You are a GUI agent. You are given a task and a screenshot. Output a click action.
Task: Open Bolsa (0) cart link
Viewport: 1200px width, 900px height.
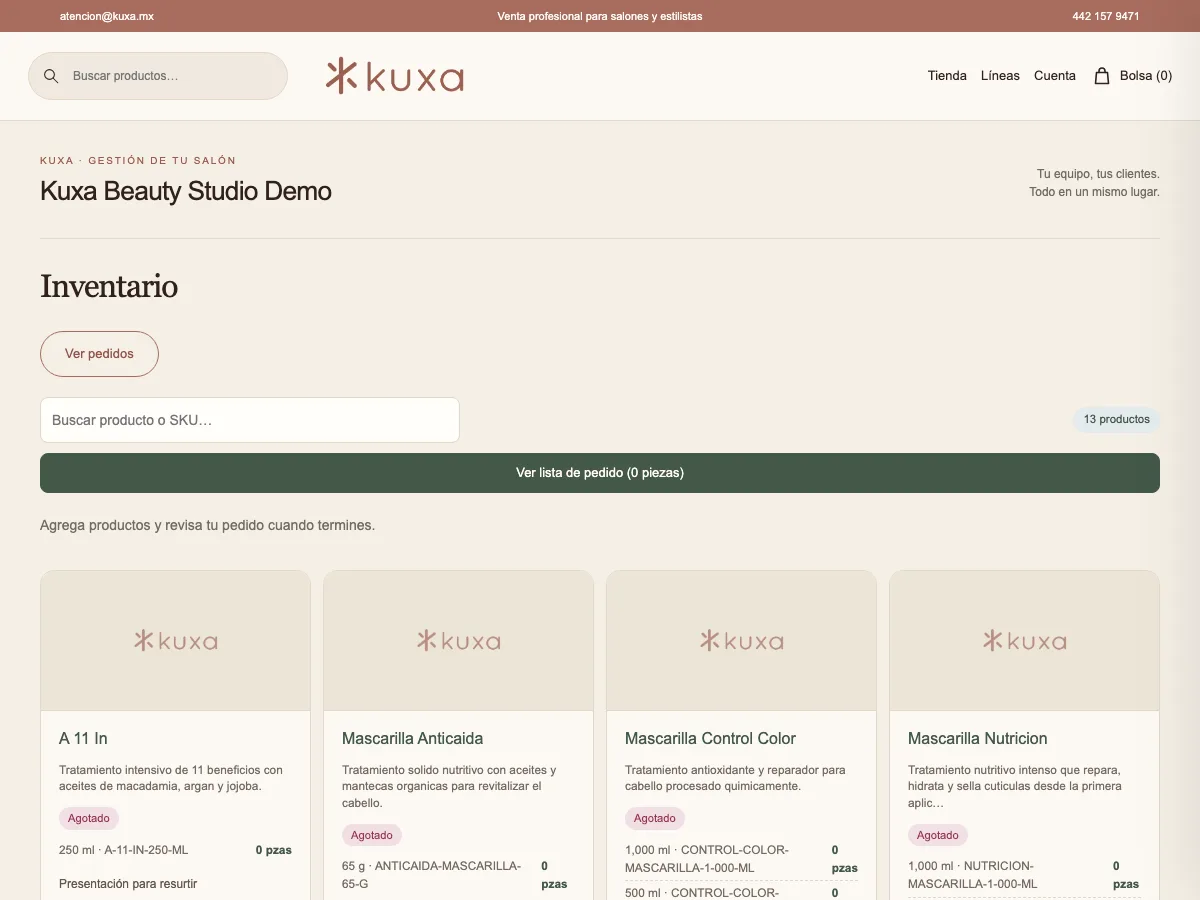click(1133, 76)
